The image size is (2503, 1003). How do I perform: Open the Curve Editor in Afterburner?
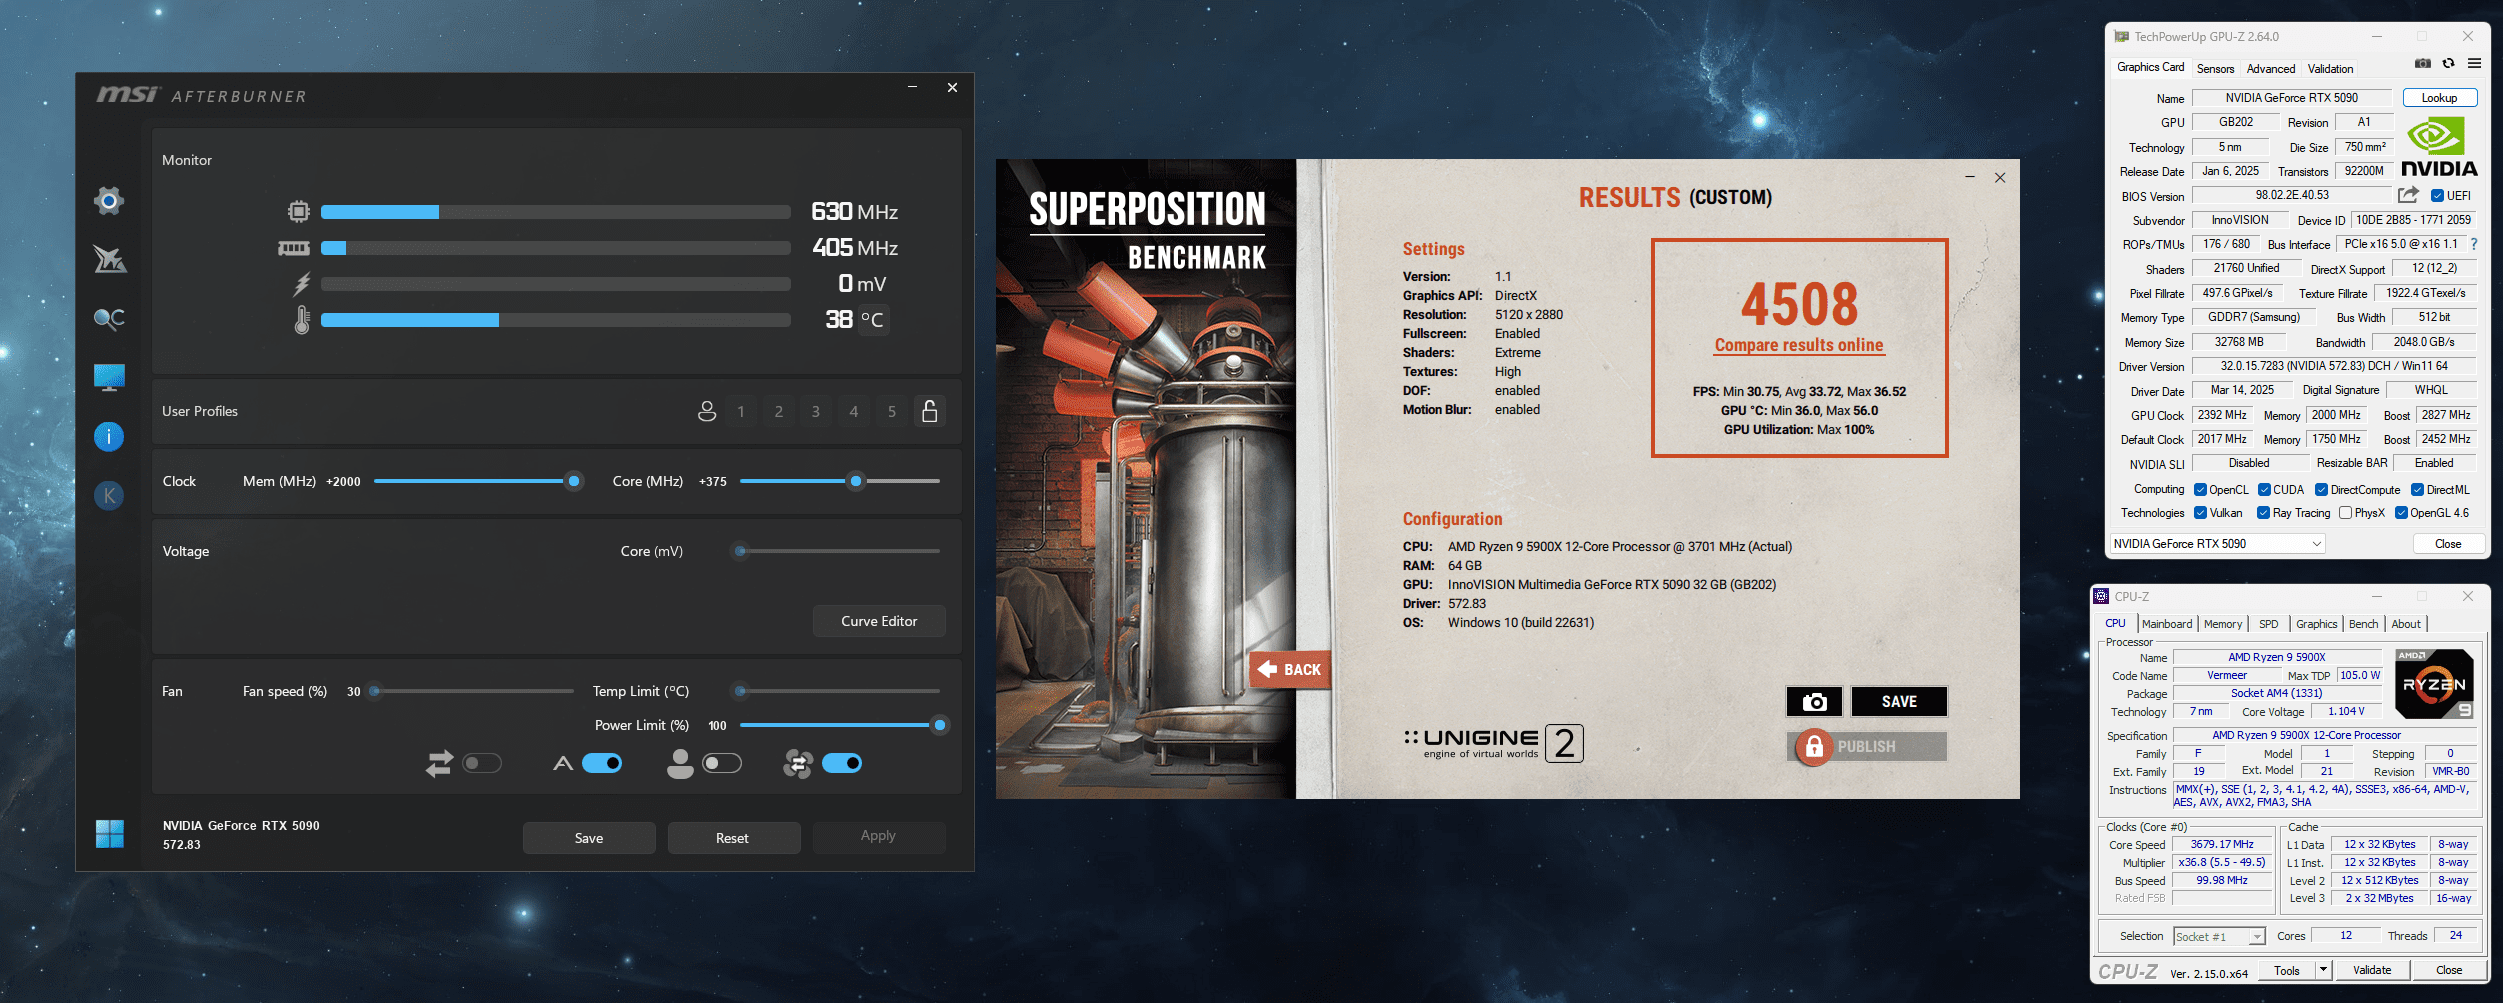pyautogui.click(x=879, y=621)
